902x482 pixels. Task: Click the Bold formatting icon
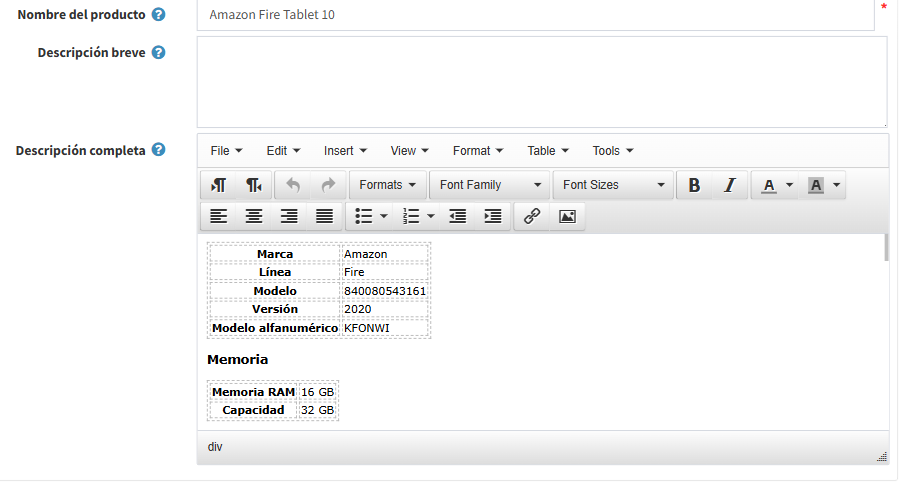tap(694, 185)
